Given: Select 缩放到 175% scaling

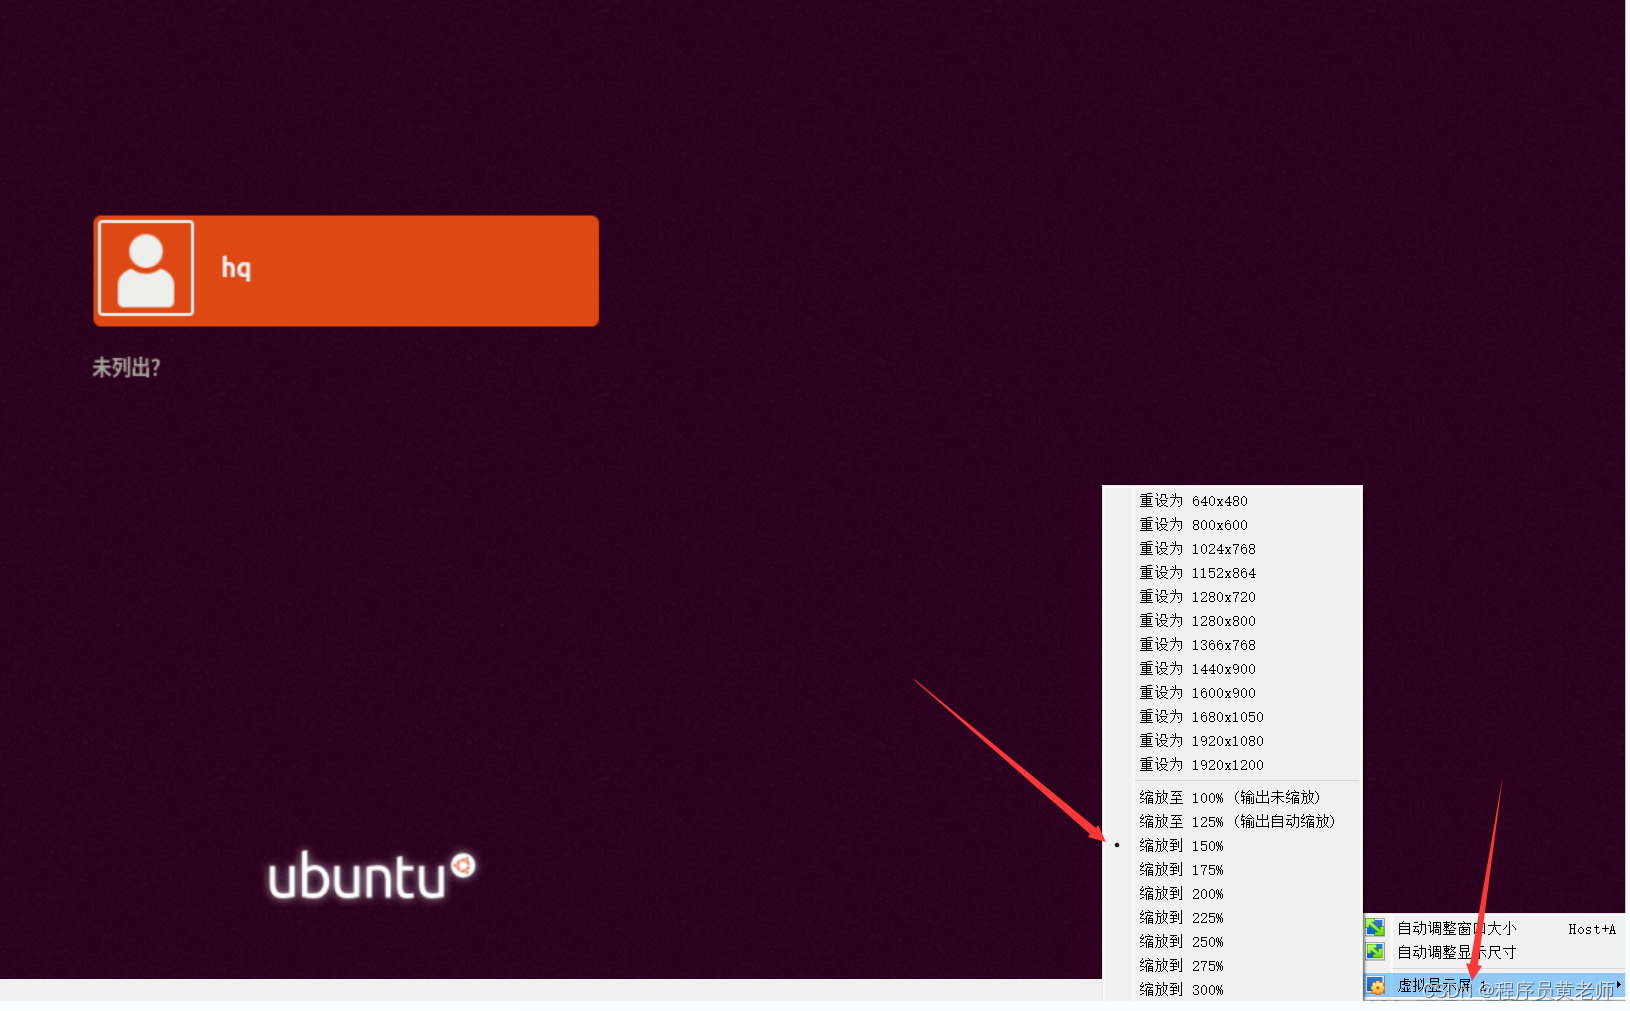Looking at the screenshot, I should click(x=1232, y=870).
